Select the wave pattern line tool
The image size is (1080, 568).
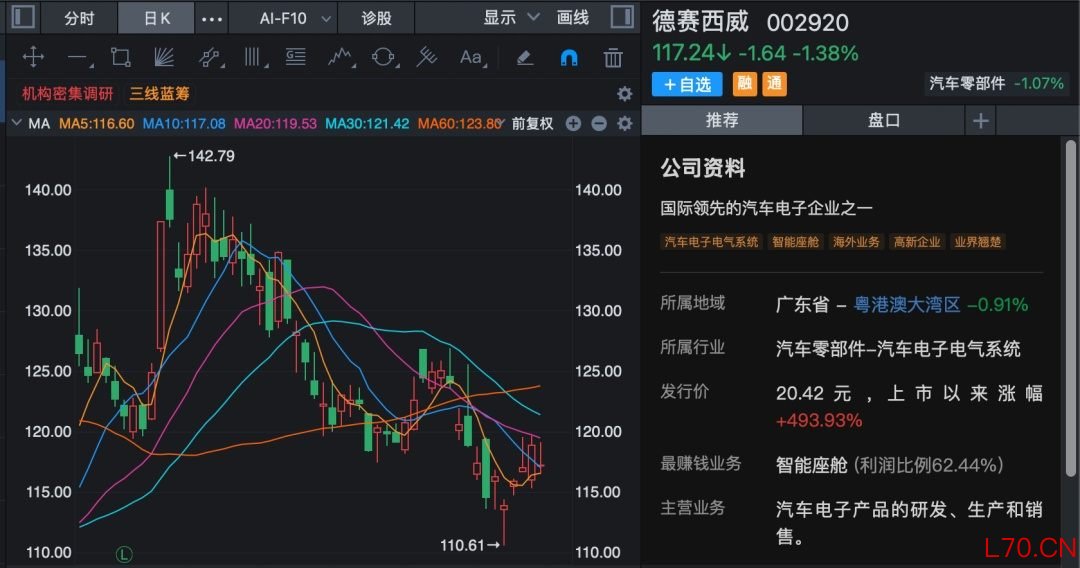(340, 57)
